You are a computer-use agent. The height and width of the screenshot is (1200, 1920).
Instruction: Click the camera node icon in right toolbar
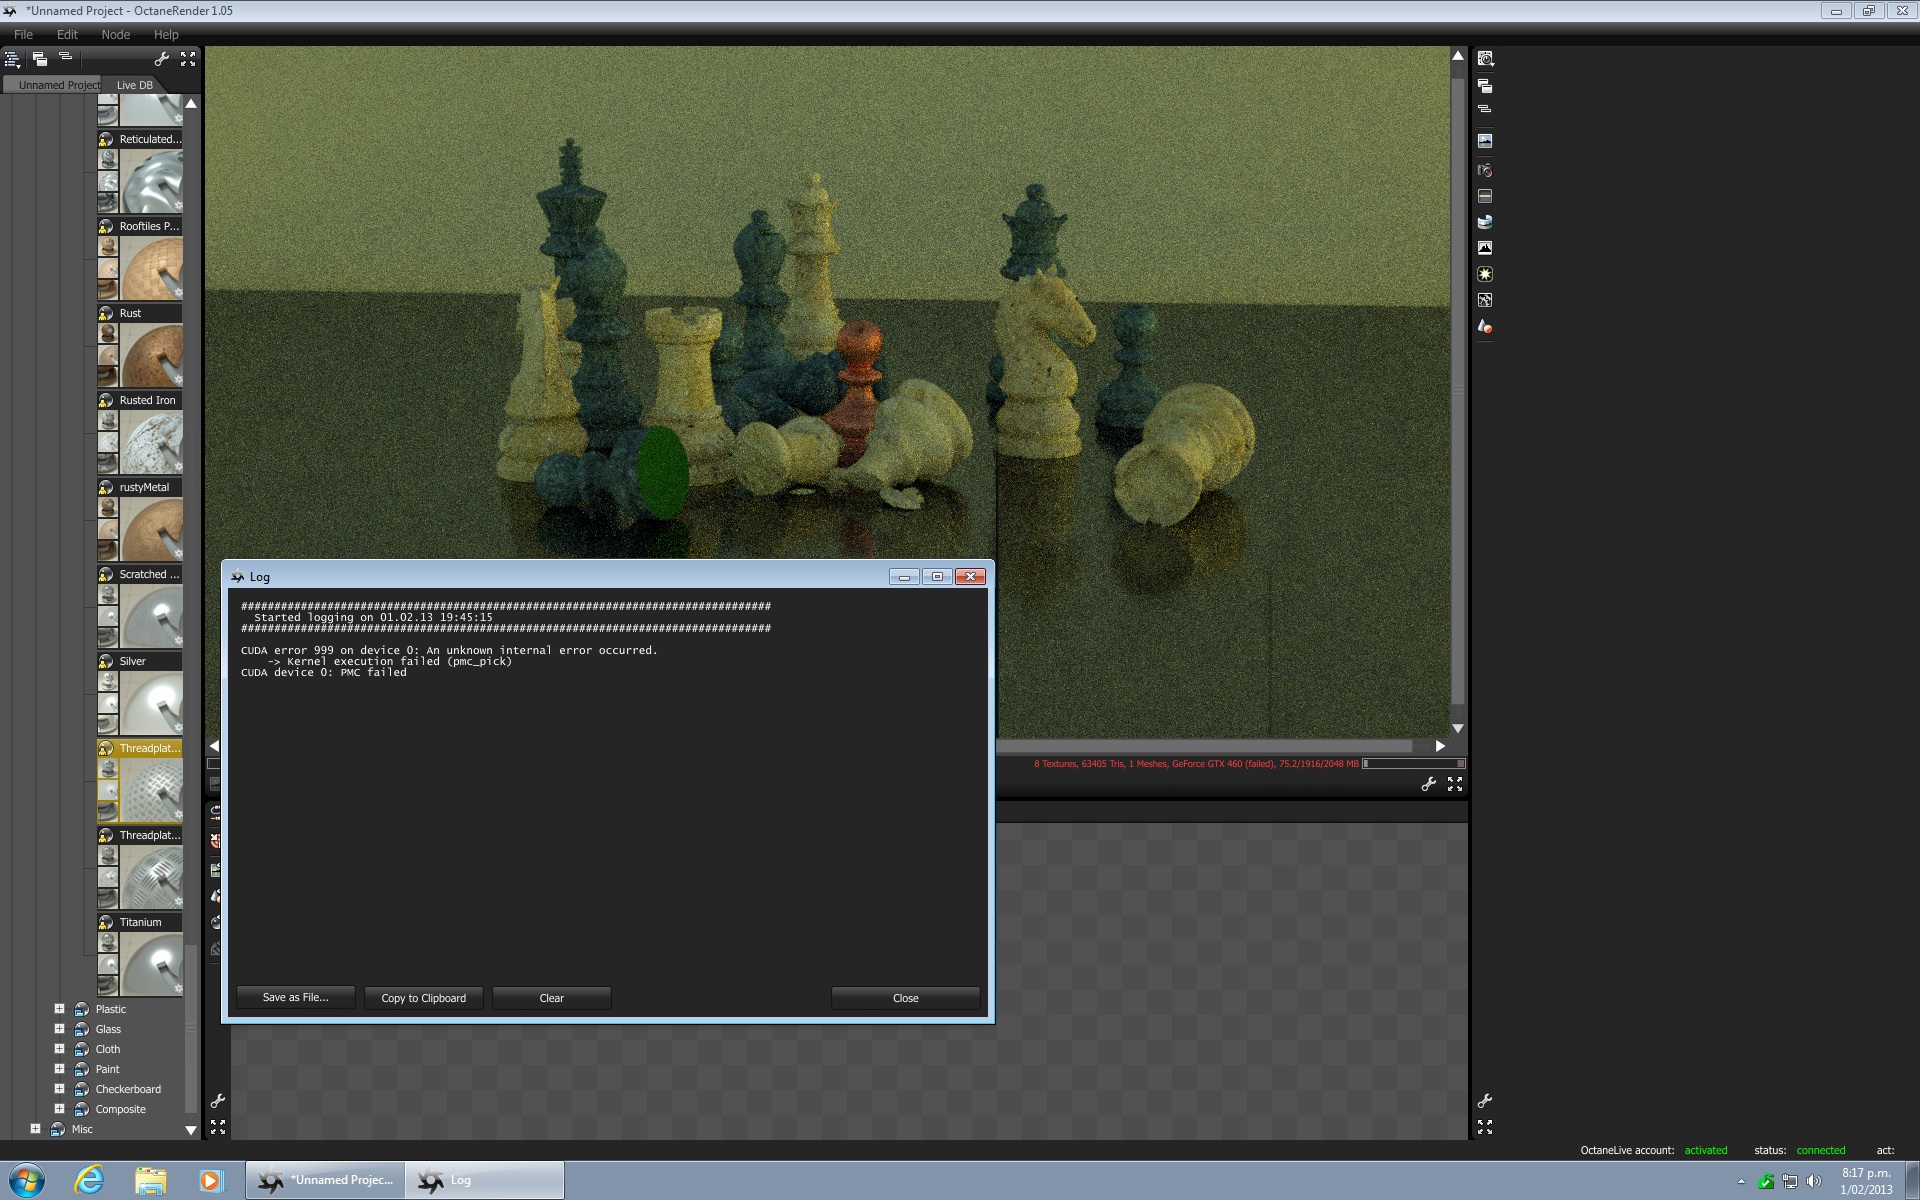point(1485,170)
